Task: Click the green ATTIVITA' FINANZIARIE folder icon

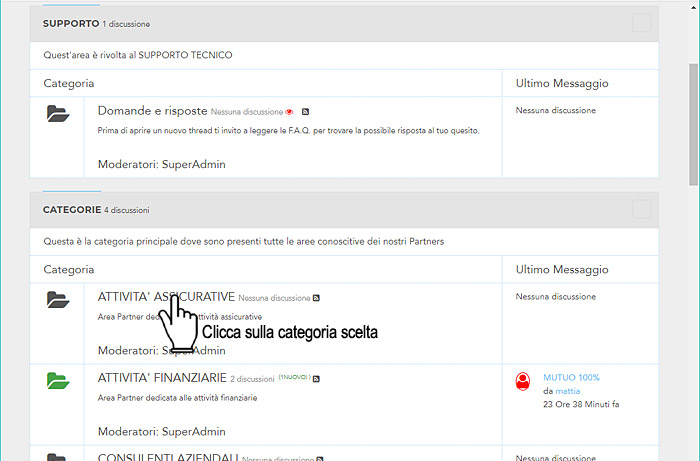Action: (x=58, y=381)
